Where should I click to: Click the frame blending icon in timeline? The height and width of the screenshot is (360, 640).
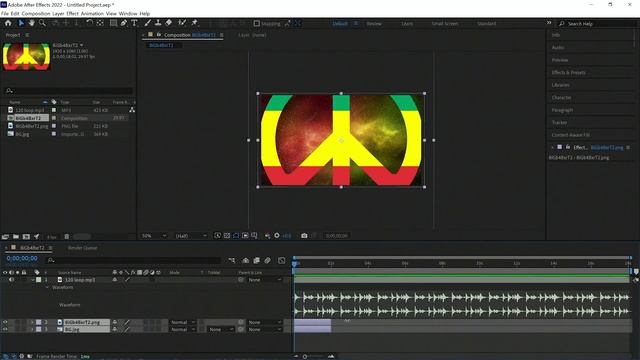[256, 260]
